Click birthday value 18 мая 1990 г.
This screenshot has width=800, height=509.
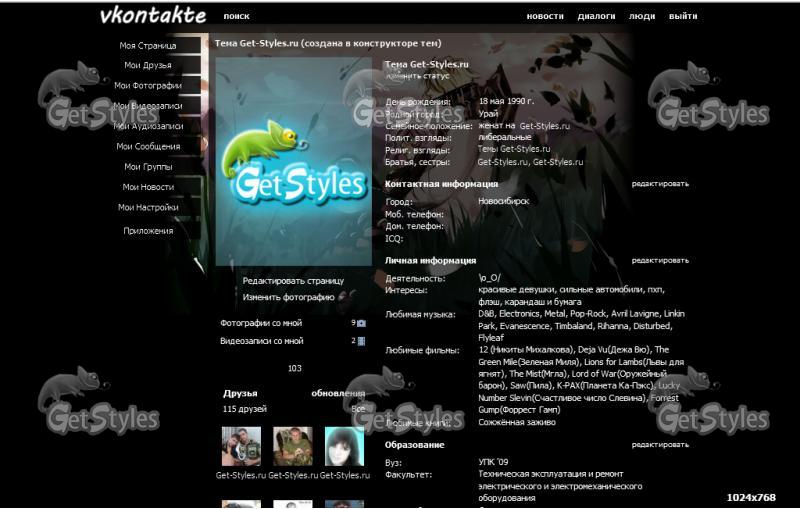tap(506, 101)
